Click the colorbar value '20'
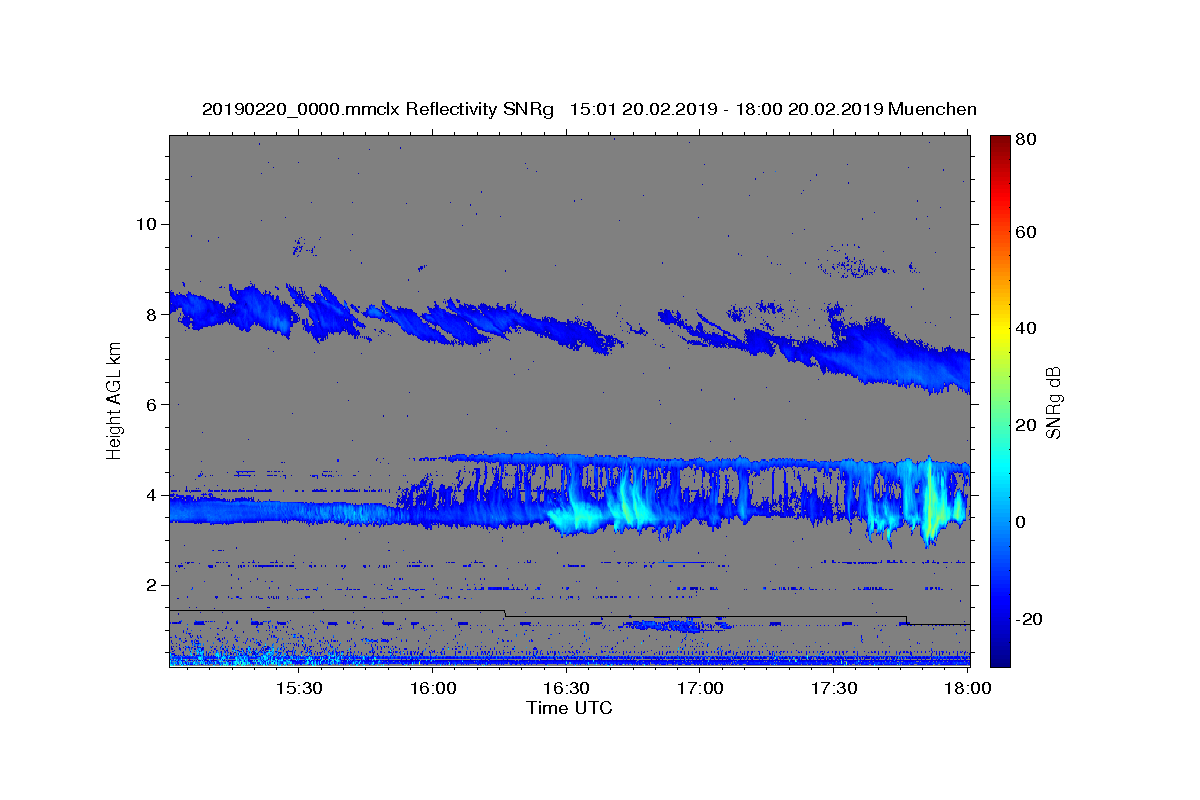The height and width of the screenshot is (800, 1200). (1025, 425)
